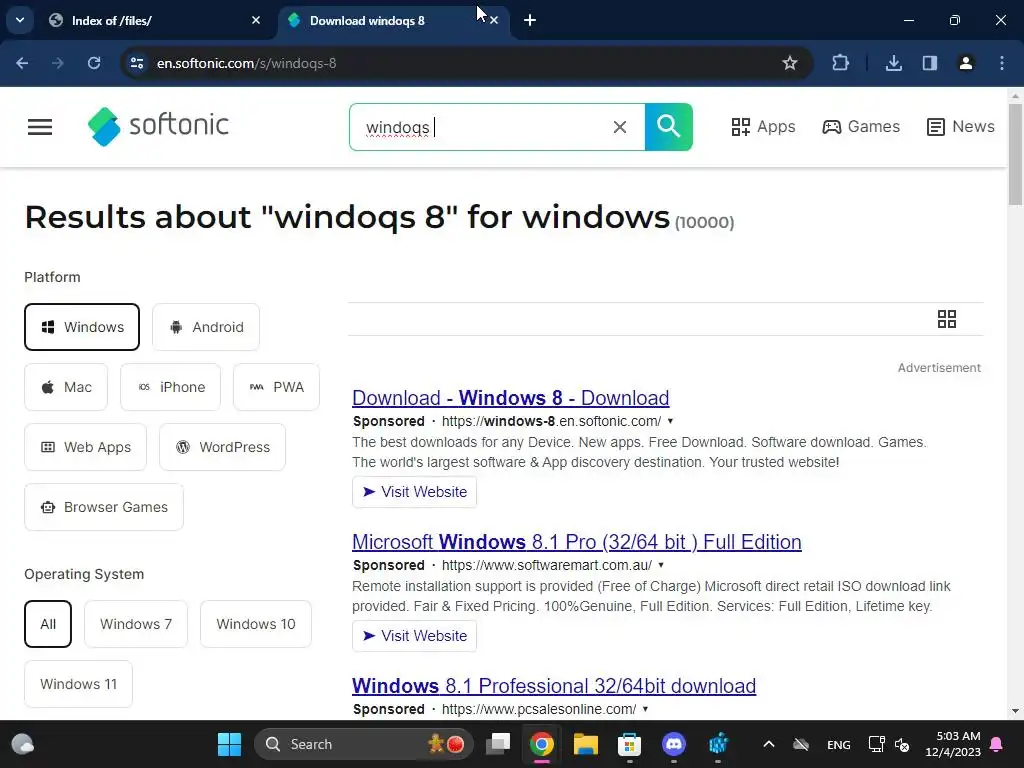Click the page vertical scrollbar thumb
Viewport: 1024px width, 768px height.
pyautogui.click(x=1015, y=154)
